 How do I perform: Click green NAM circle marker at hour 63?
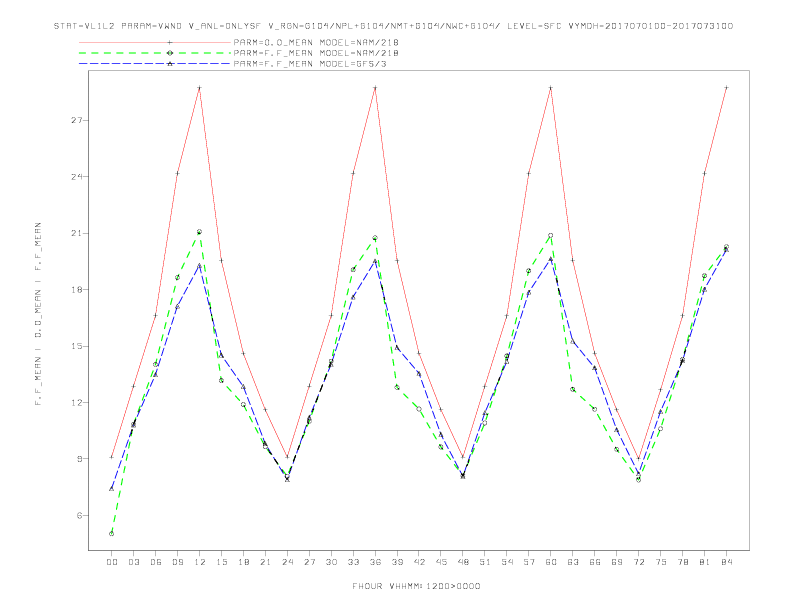pos(573,389)
